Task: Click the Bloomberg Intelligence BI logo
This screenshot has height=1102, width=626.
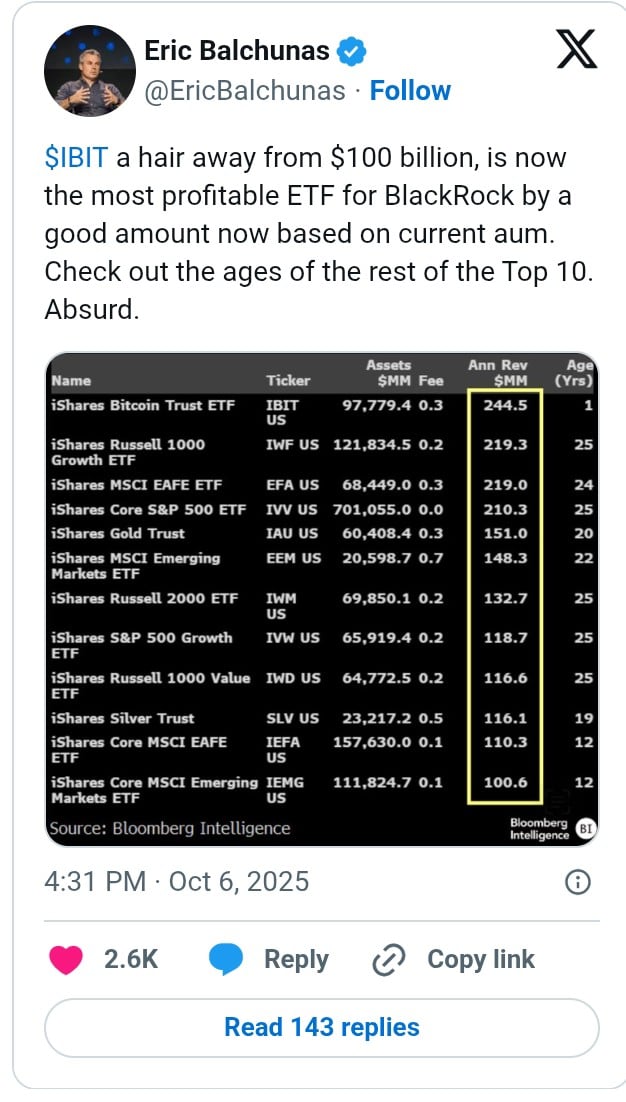Action: click(x=586, y=828)
